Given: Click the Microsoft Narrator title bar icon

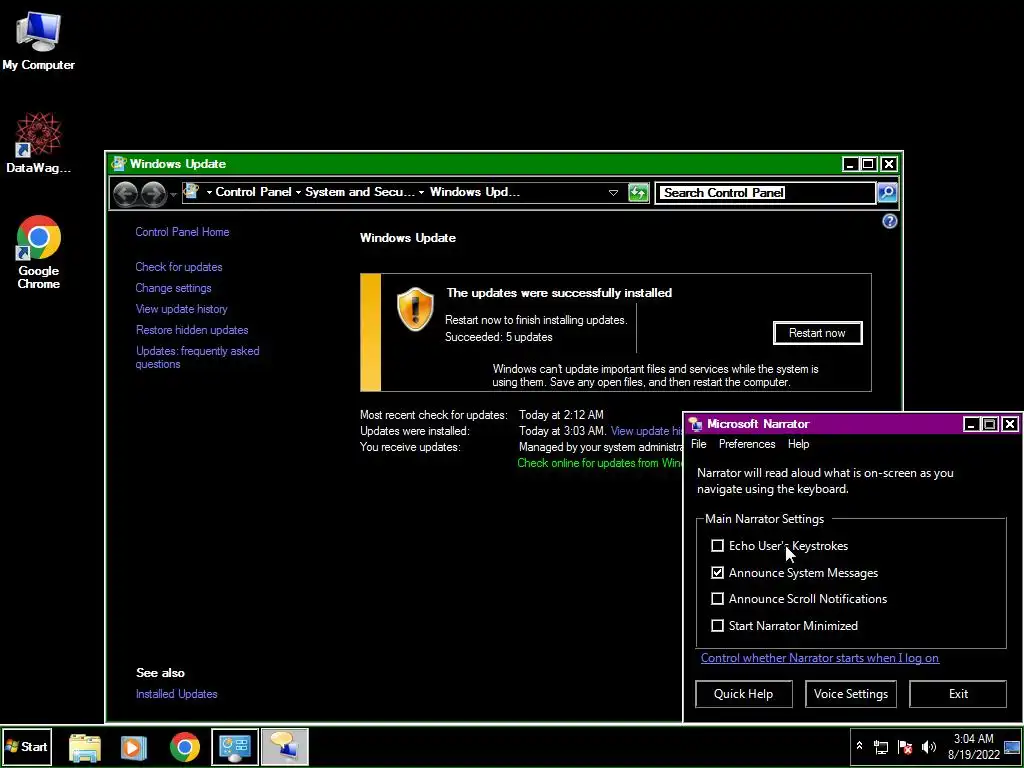Looking at the screenshot, I should [696, 424].
